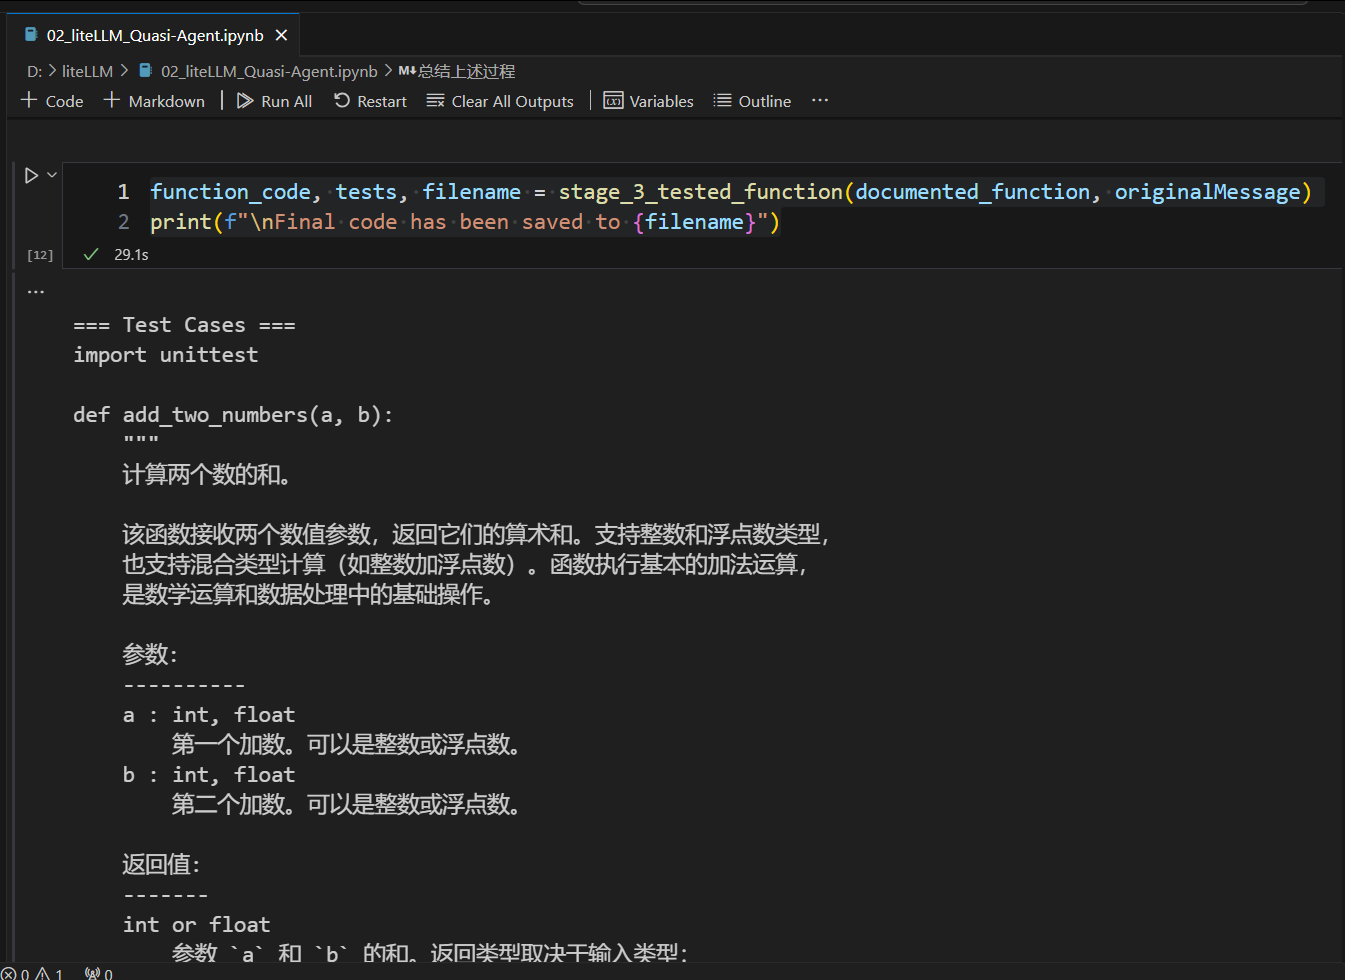The width and height of the screenshot is (1345, 980).
Task: Click the [12] execution count label
Action: (40, 255)
